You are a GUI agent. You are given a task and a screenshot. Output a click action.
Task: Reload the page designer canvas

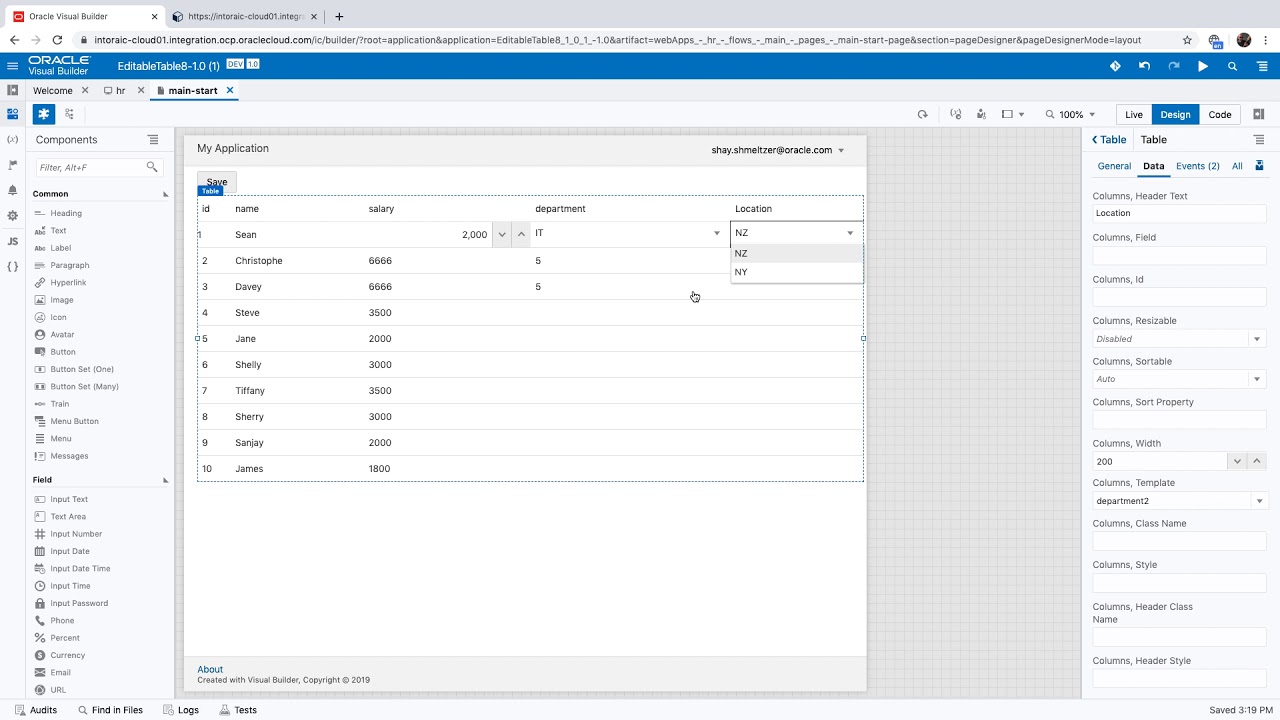coord(922,114)
